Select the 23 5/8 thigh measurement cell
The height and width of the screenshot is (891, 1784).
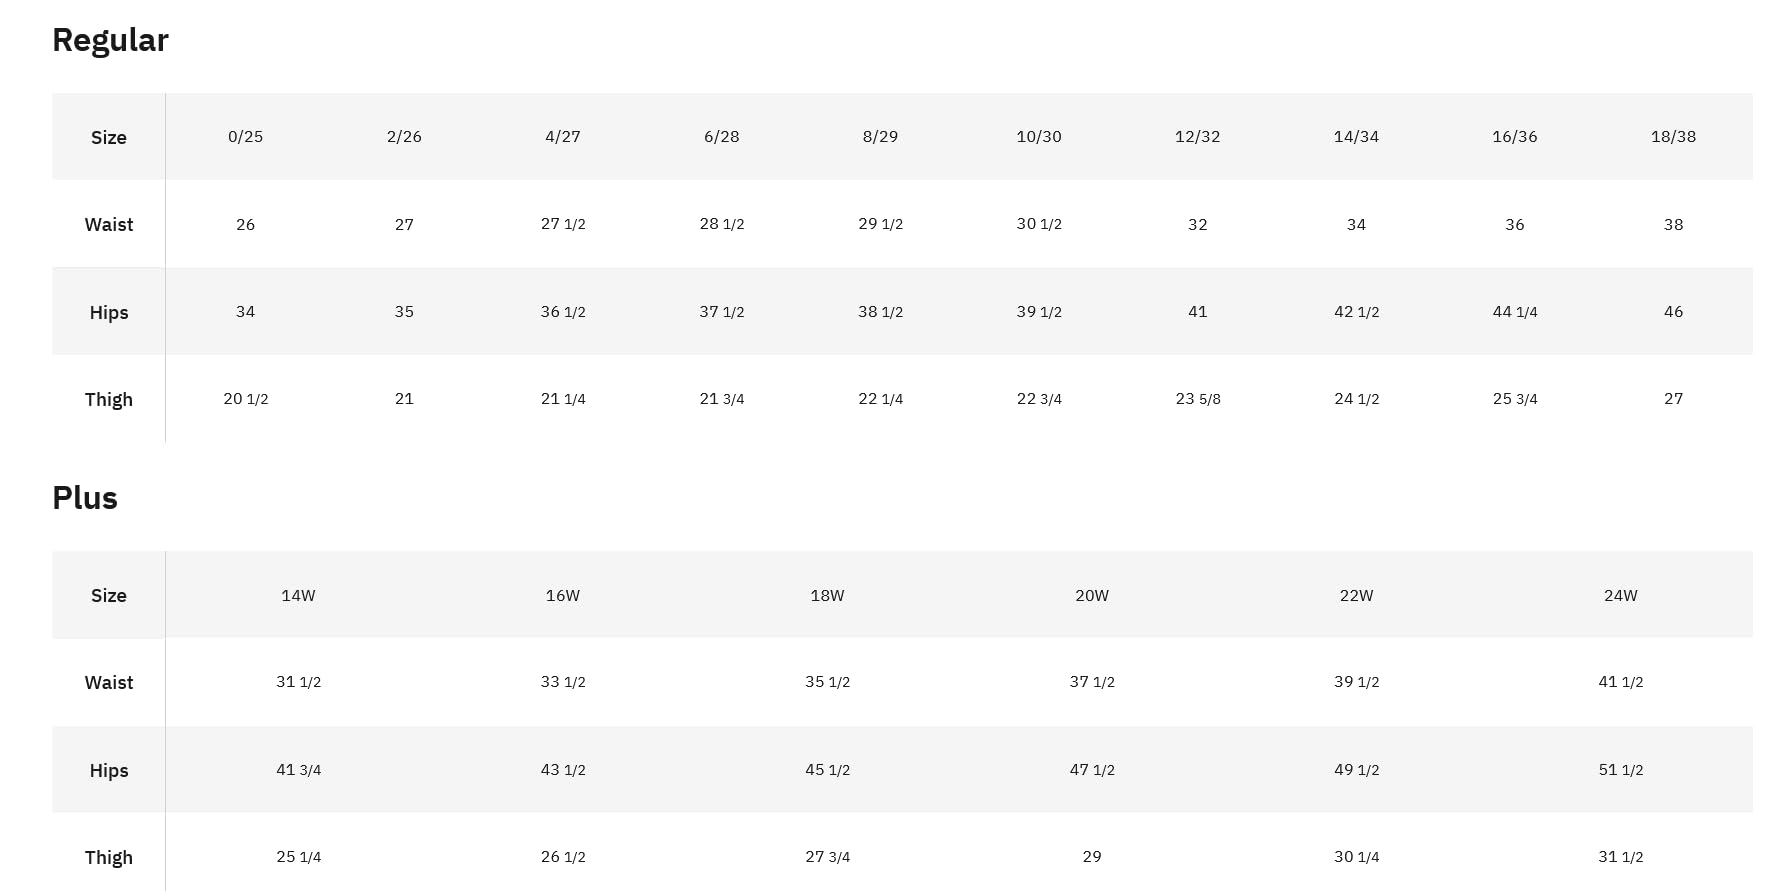pos(1197,399)
